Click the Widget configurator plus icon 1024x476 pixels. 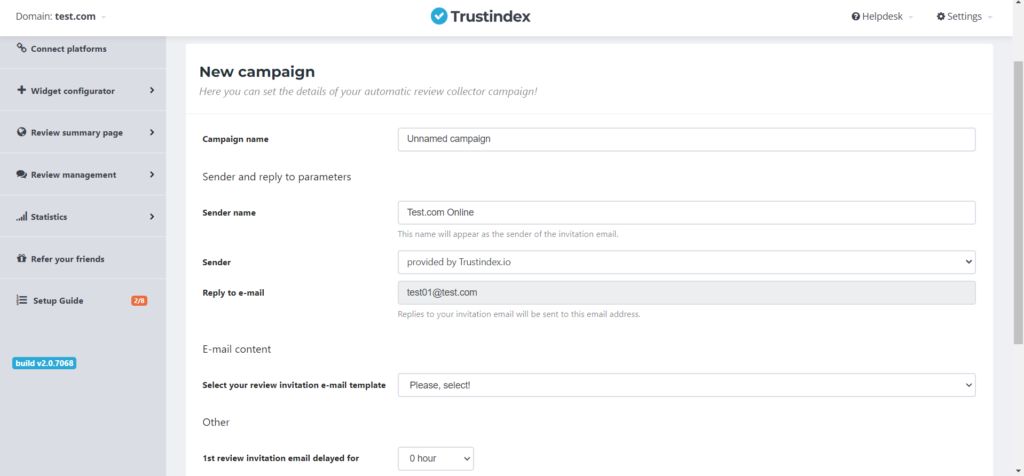coord(22,90)
